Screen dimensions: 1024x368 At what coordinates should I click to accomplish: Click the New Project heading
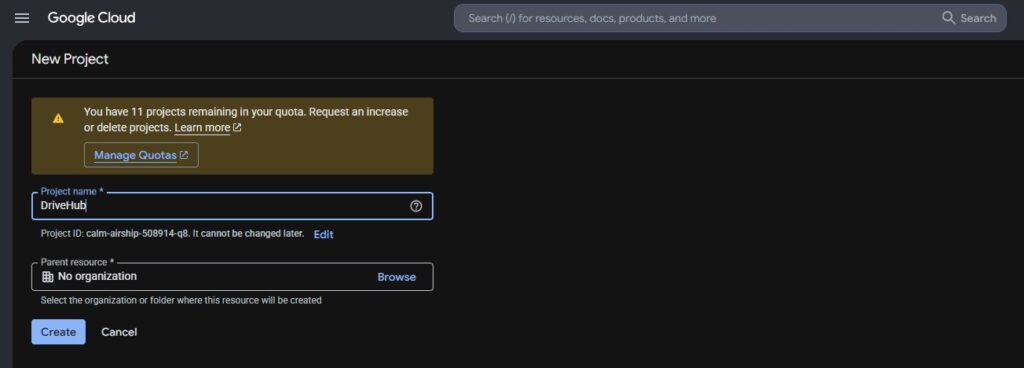click(x=70, y=59)
